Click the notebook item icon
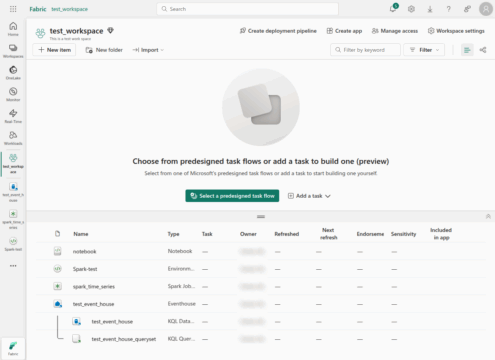This screenshot has width=495, height=360. tap(57, 251)
